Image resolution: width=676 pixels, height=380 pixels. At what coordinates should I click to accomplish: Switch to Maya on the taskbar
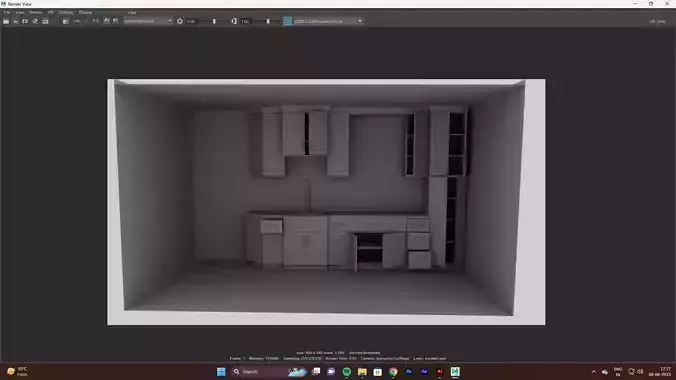click(455, 371)
